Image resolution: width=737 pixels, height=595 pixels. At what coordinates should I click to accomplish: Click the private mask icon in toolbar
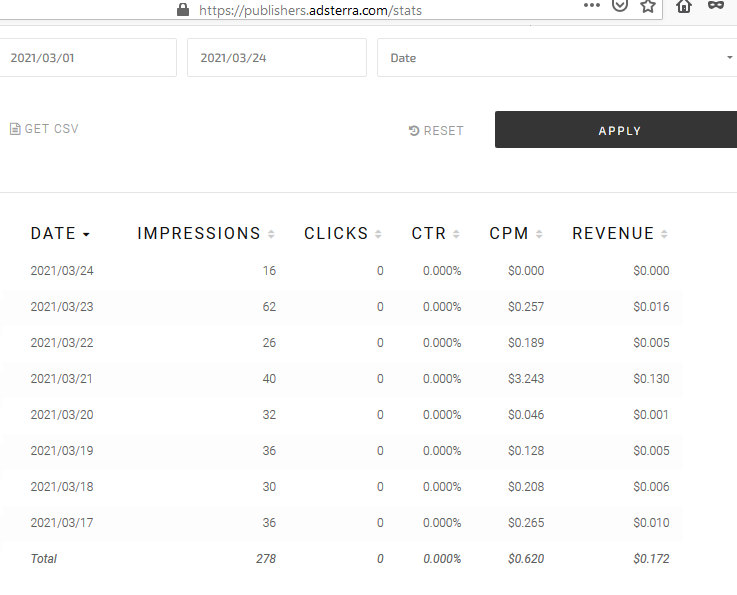point(716,6)
